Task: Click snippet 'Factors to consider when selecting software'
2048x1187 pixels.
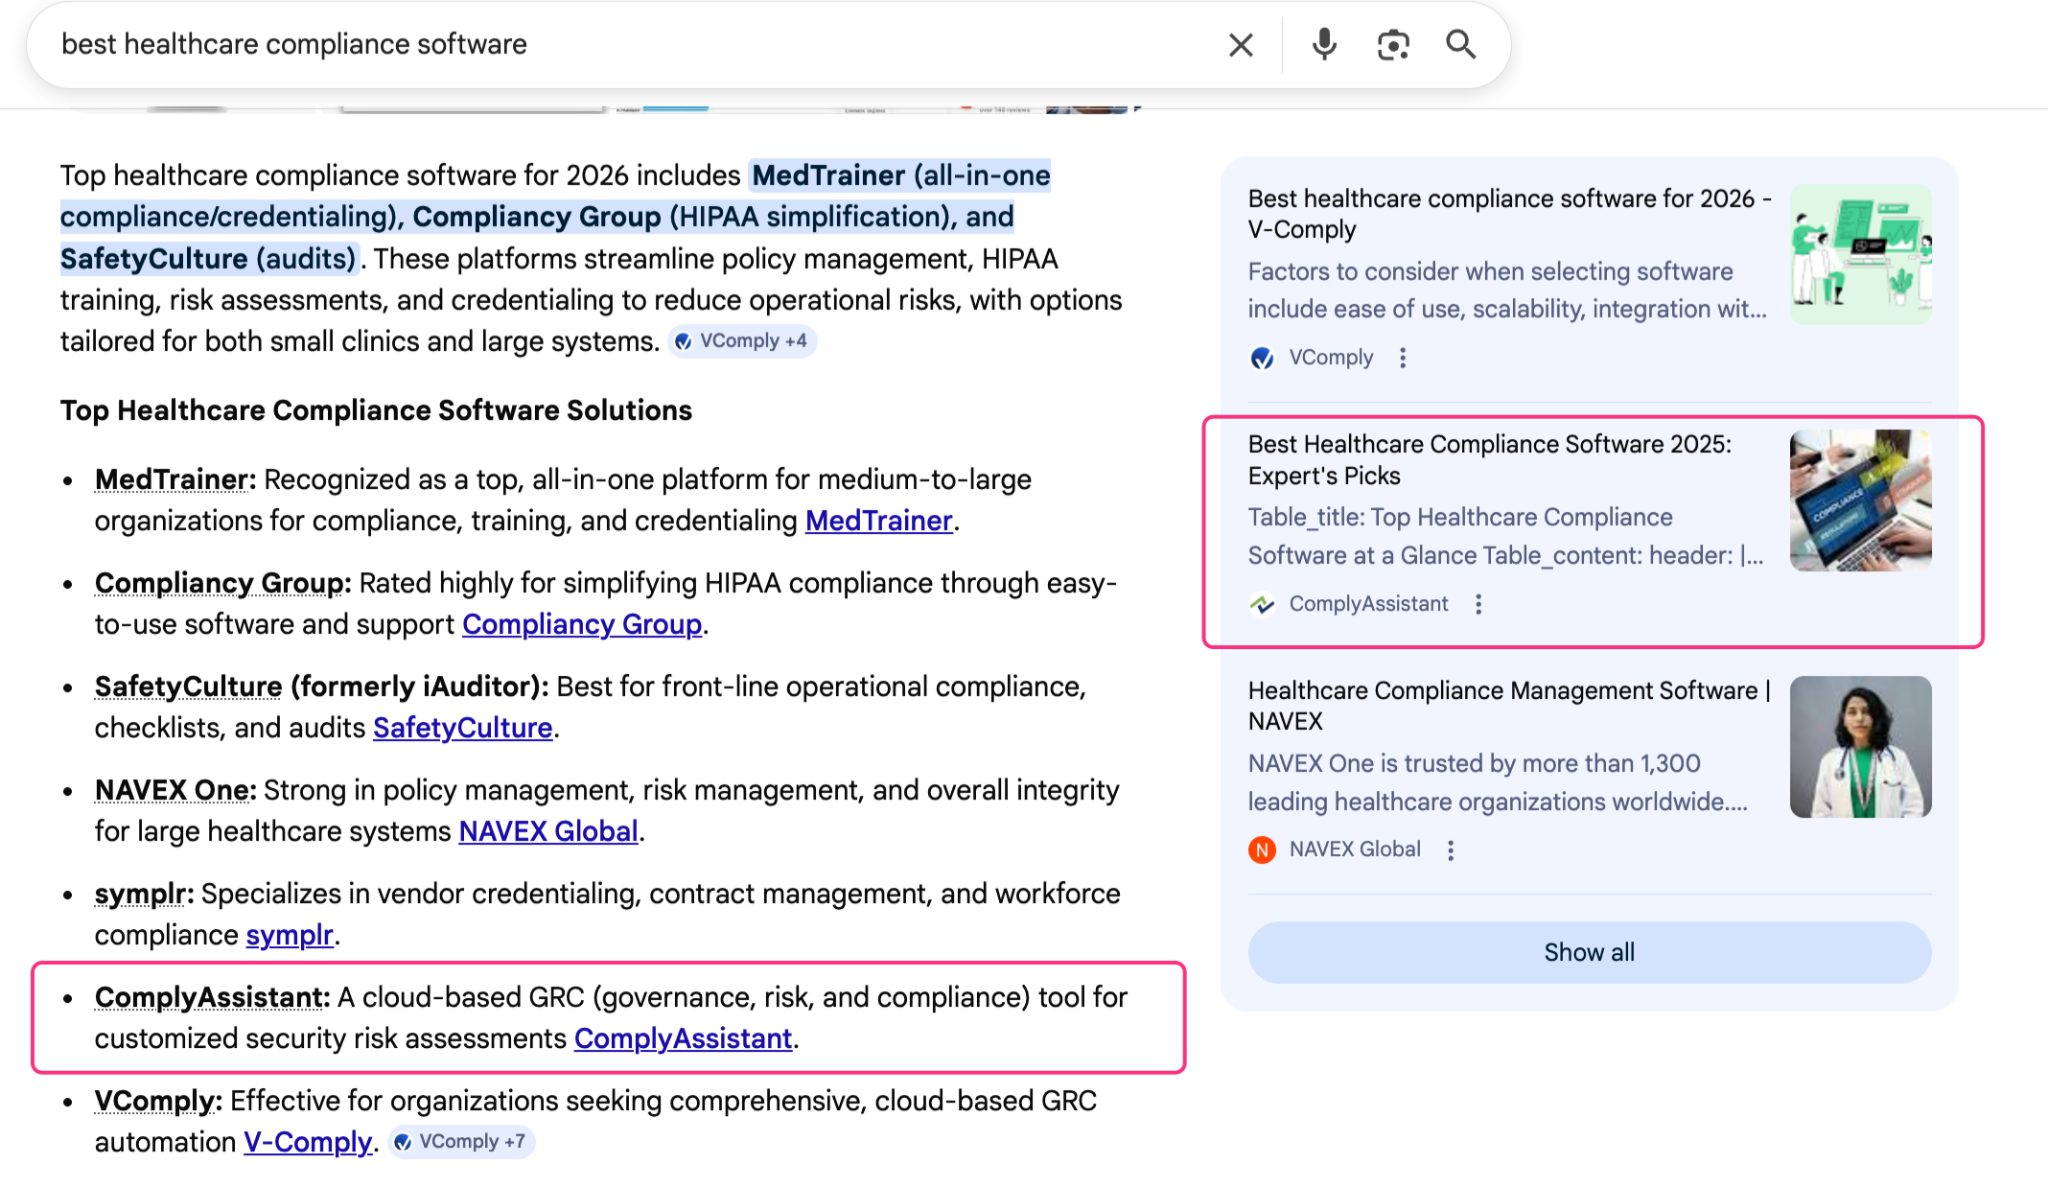Action: tap(1490, 272)
